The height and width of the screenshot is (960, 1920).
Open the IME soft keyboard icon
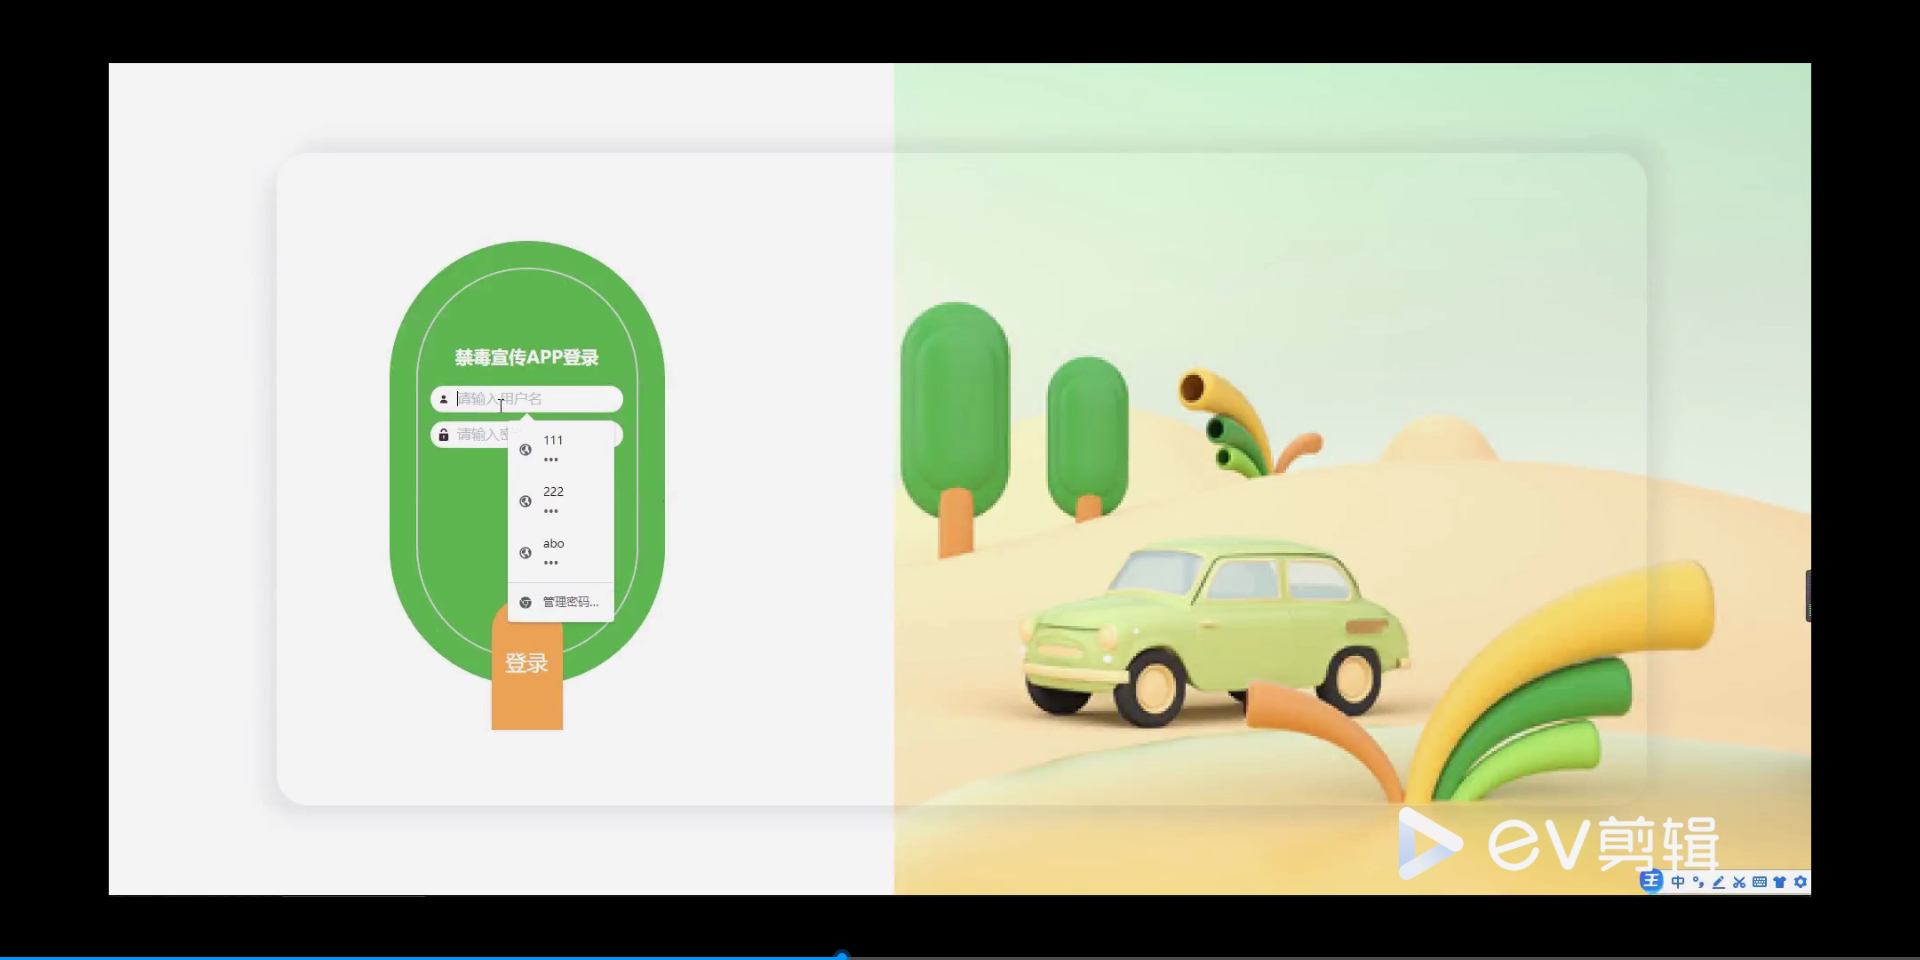tap(1760, 882)
